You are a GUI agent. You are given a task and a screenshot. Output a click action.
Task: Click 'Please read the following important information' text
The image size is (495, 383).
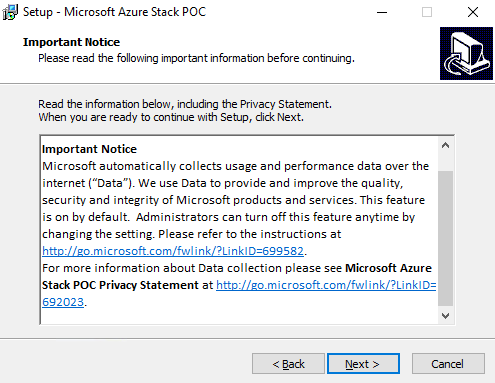click(196, 58)
